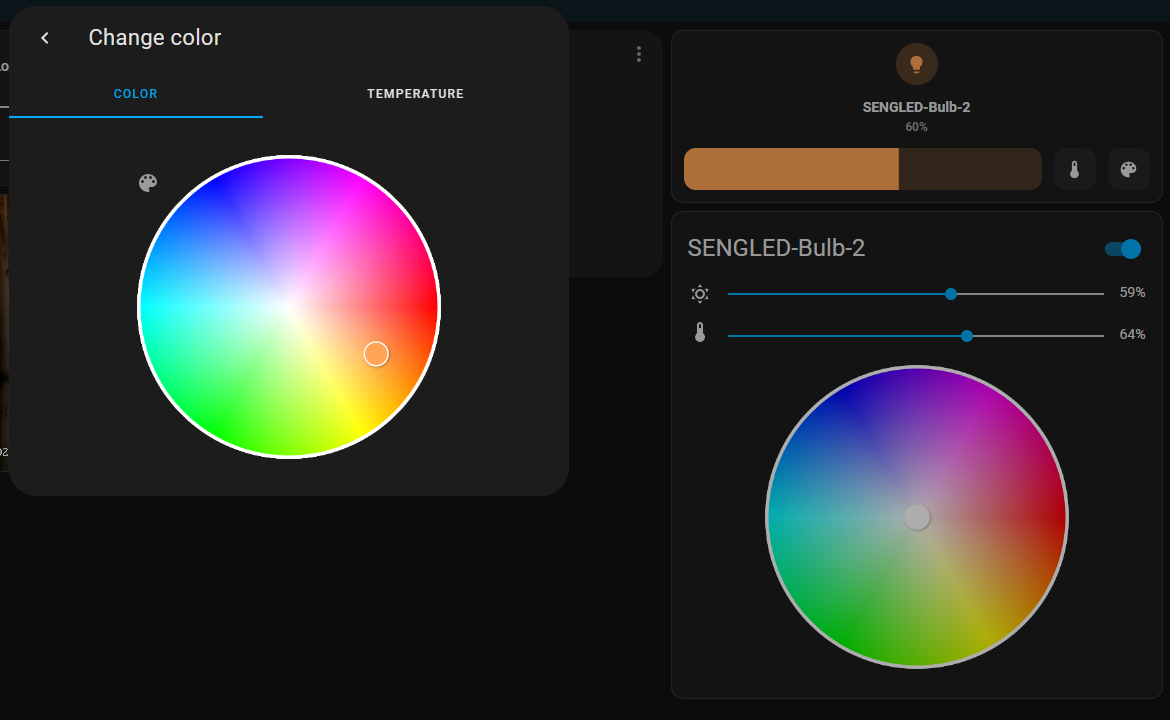Select the thermometer icon button on the bulb card

click(1074, 169)
